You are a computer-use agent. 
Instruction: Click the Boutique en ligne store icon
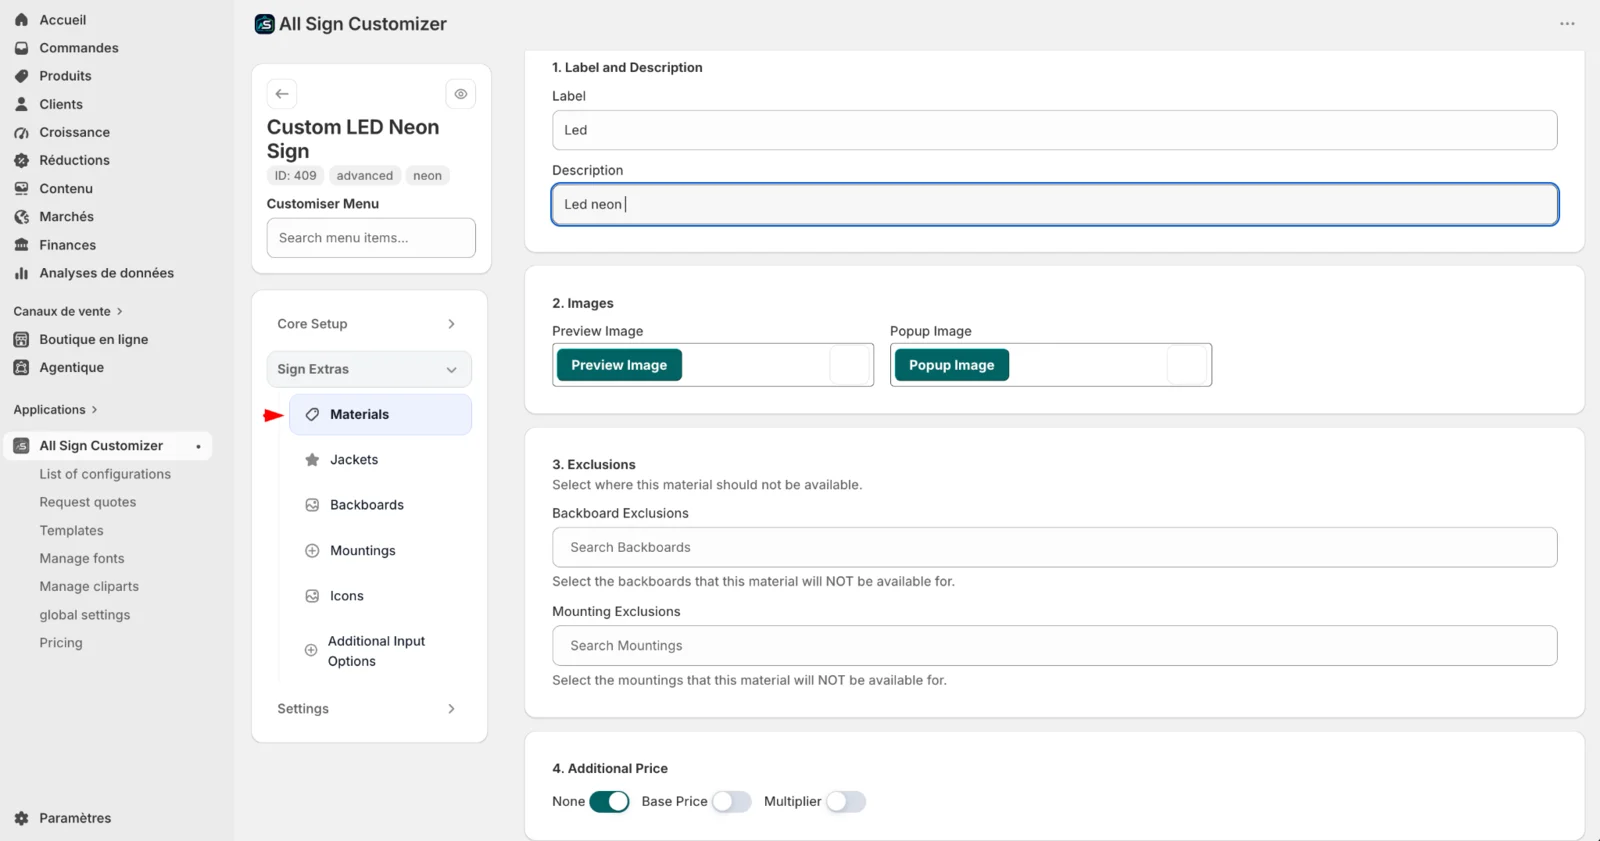[21, 340]
